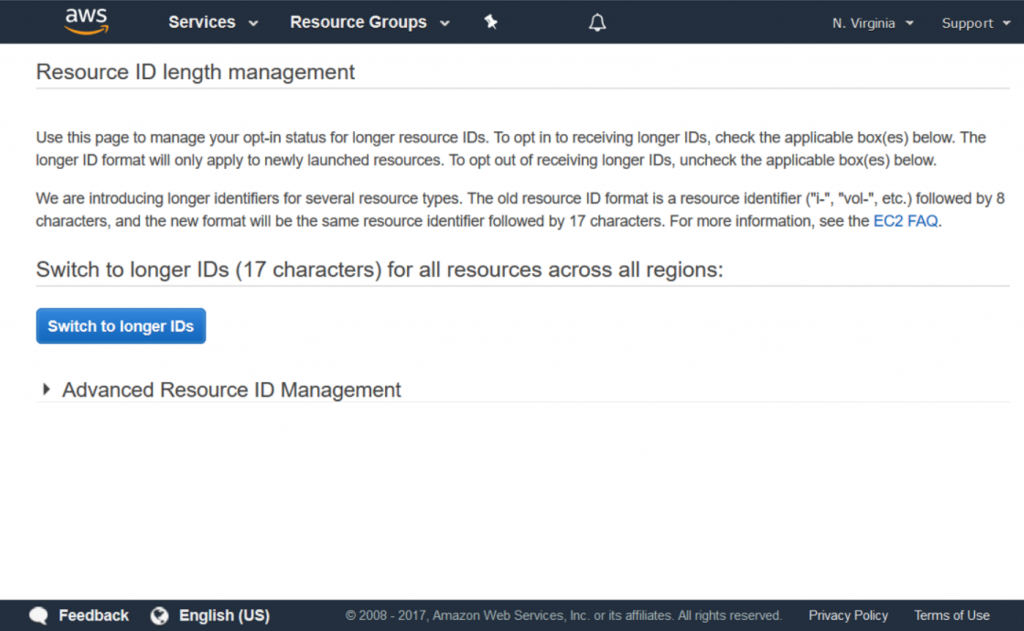Screen dimensions: 1024x631
Task: Click the Resource ID length management heading
Action: (x=195, y=72)
